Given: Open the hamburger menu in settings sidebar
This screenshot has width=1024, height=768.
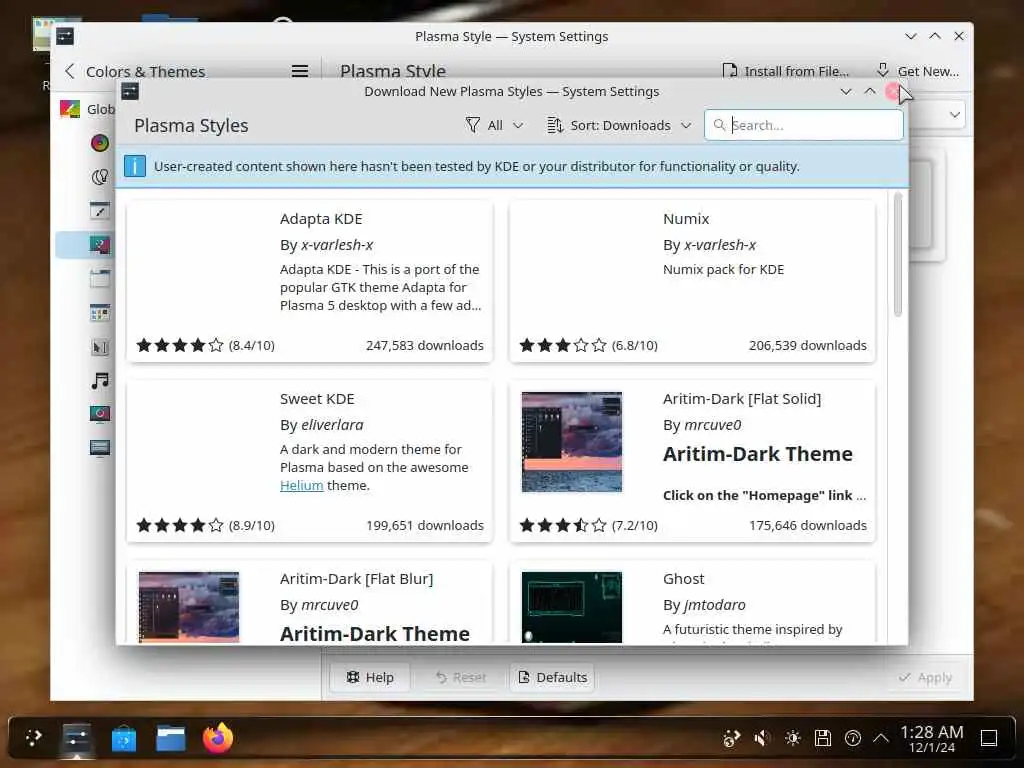Looking at the screenshot, I should tap(300, 71).
